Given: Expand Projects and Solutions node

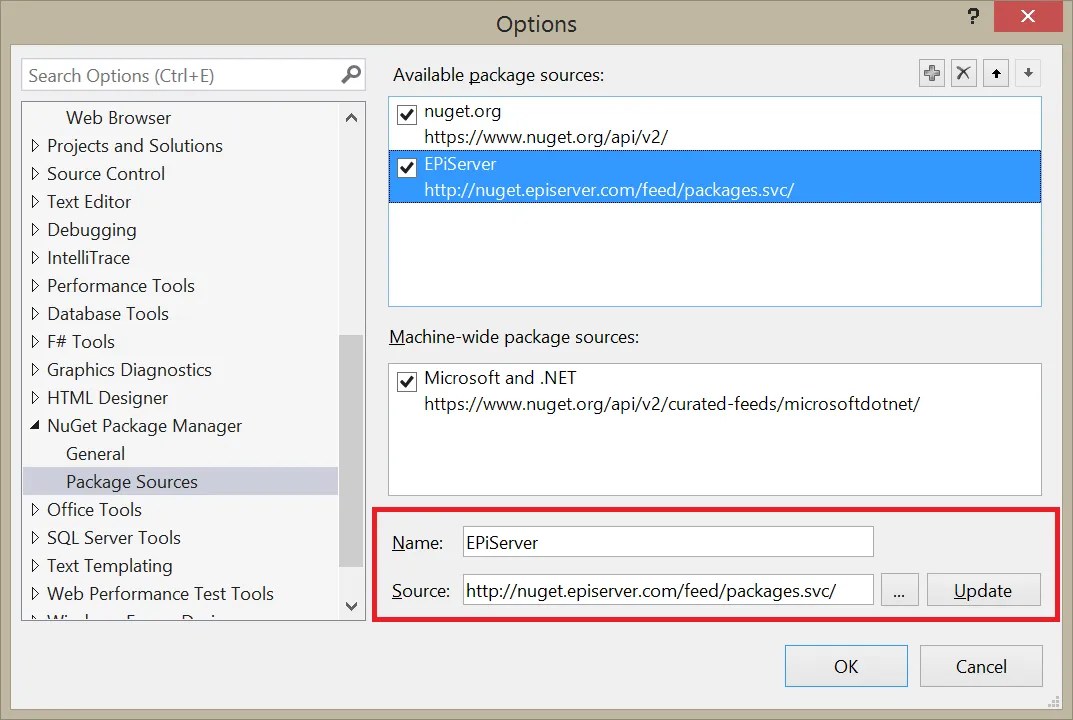Looking at the screenshot, I should pos(35,146).
